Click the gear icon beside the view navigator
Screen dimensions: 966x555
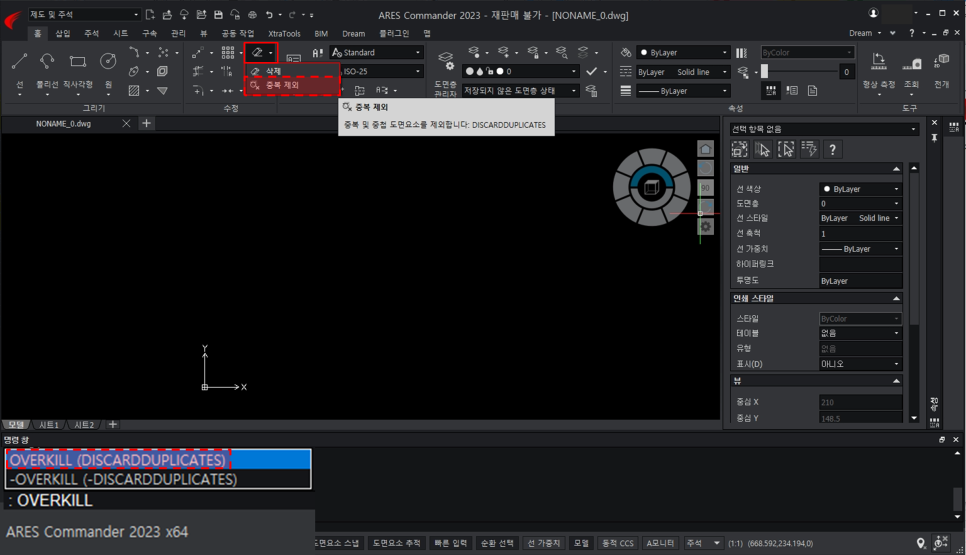705,227
